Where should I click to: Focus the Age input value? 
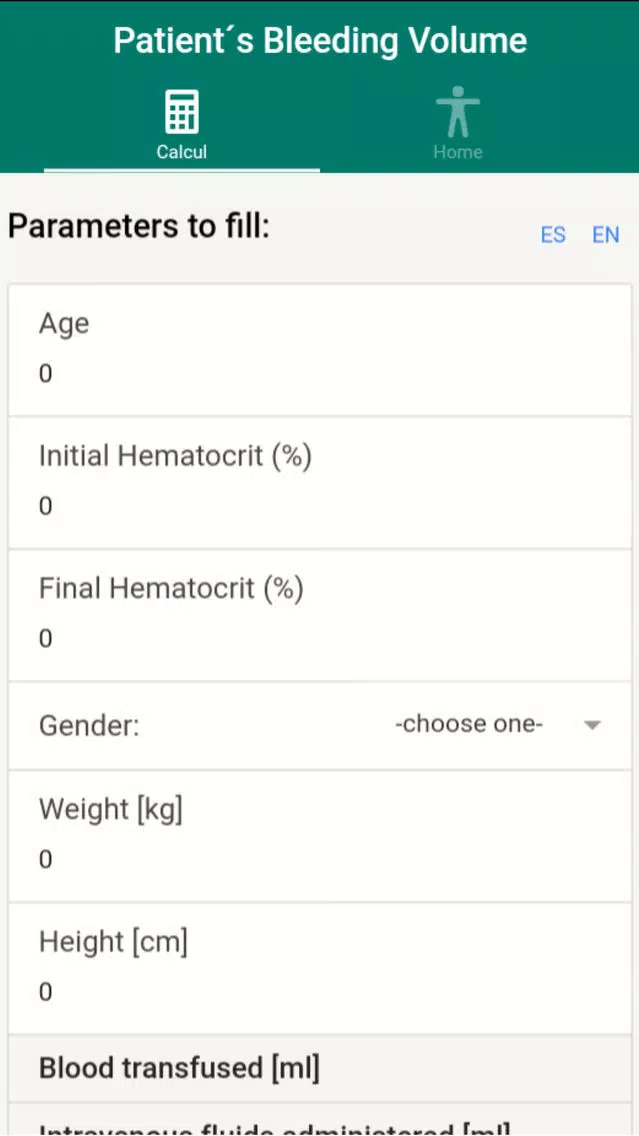click(320, 375)
